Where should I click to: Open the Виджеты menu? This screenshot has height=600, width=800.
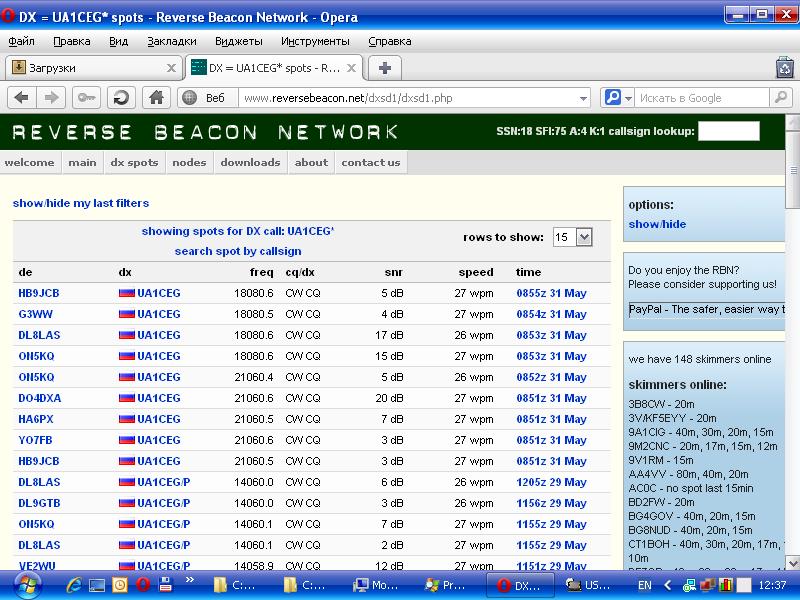pyautogui.click(x=239, y=41)
